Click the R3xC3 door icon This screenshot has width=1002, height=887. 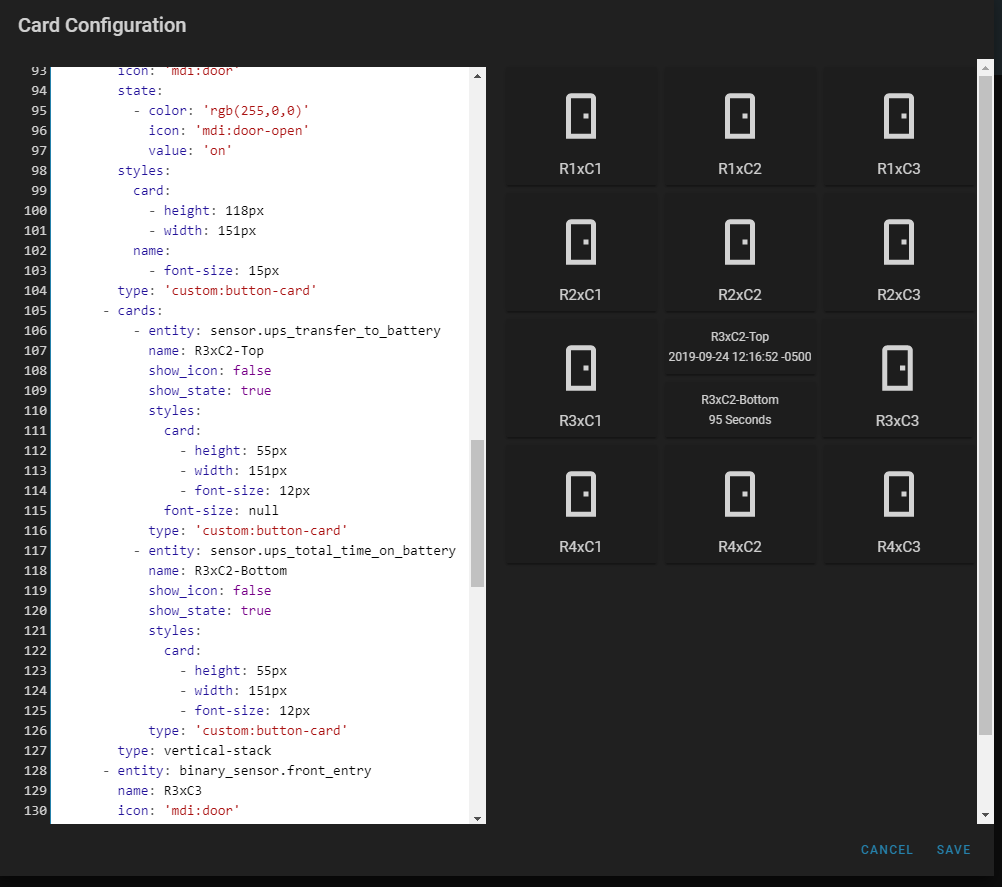tap(898, 367)
